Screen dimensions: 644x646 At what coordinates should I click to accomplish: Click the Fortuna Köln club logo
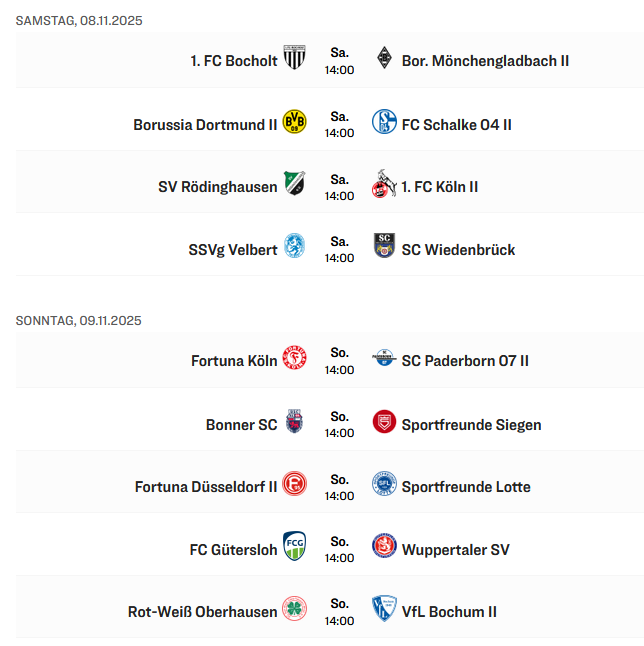coord(294,359)
